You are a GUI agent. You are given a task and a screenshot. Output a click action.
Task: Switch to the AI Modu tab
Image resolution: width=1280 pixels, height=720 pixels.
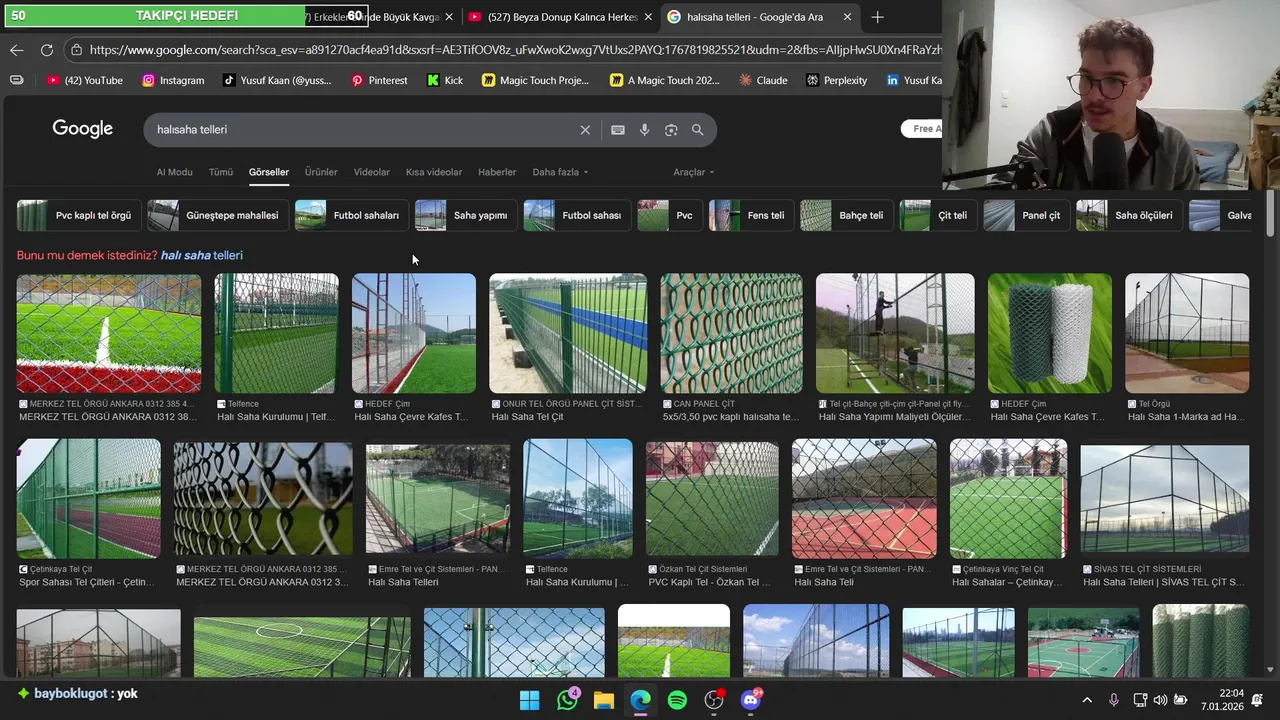tap(174, 172)
